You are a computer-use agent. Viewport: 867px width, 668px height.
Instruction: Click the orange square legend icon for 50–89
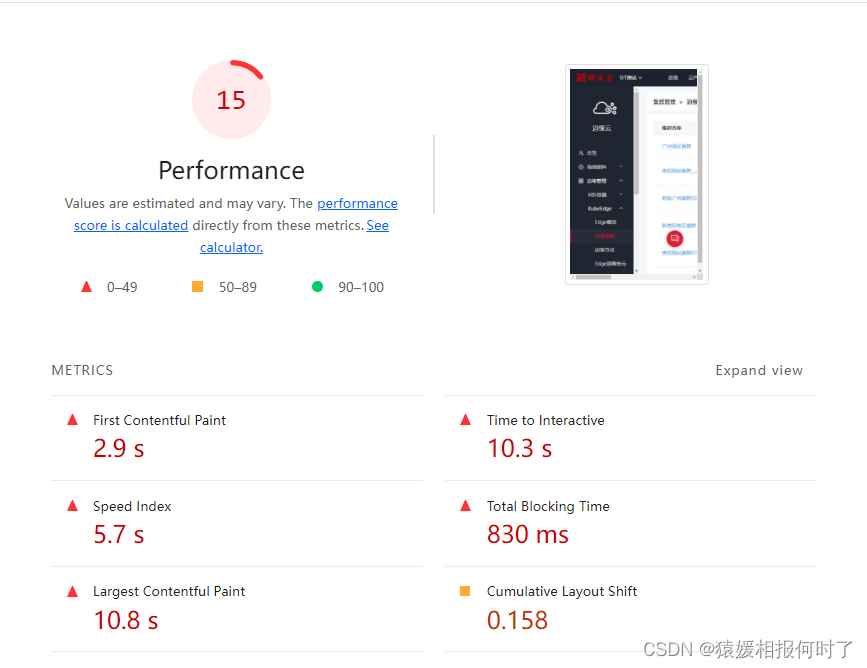pyautogui.click(x=197, y=286)
